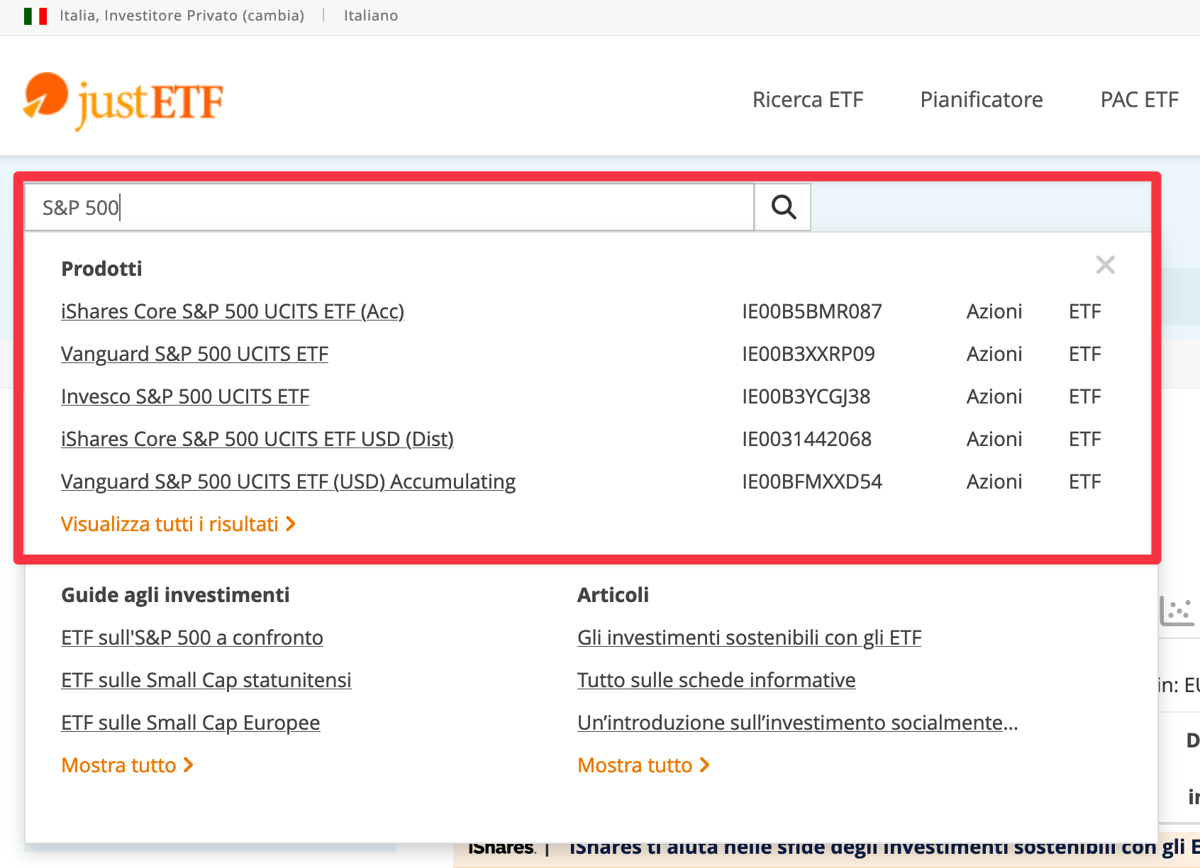The width and height of the screenshot is (1200, 868).
Task: Expand Visualizza tutti i risultati
Action: [x=178, y=524]
